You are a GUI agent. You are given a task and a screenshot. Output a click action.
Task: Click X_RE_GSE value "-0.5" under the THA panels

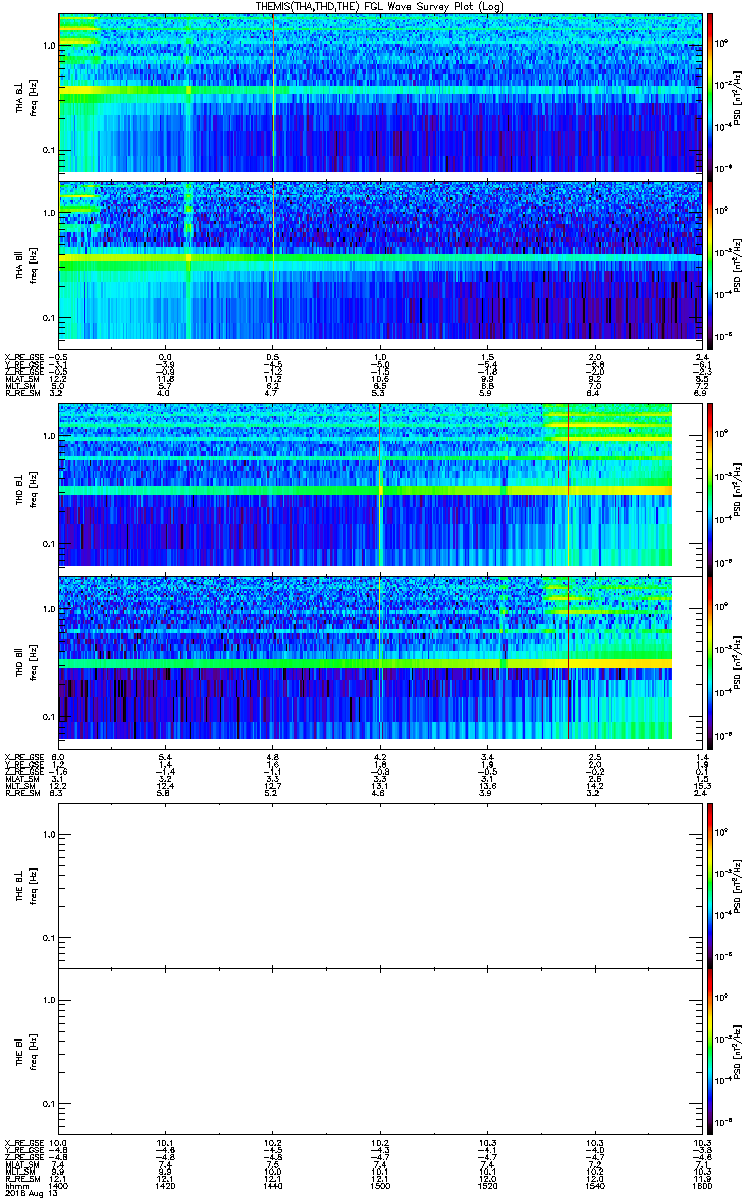click(59, 357)
